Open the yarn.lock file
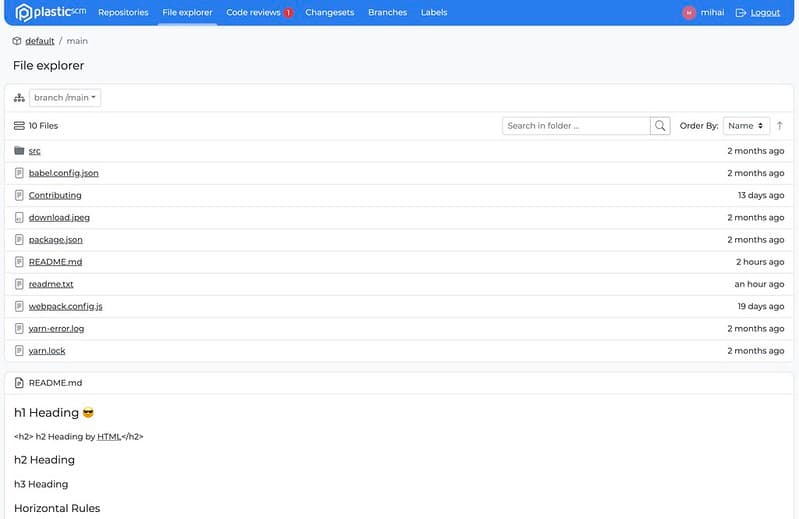 (47, 351)
